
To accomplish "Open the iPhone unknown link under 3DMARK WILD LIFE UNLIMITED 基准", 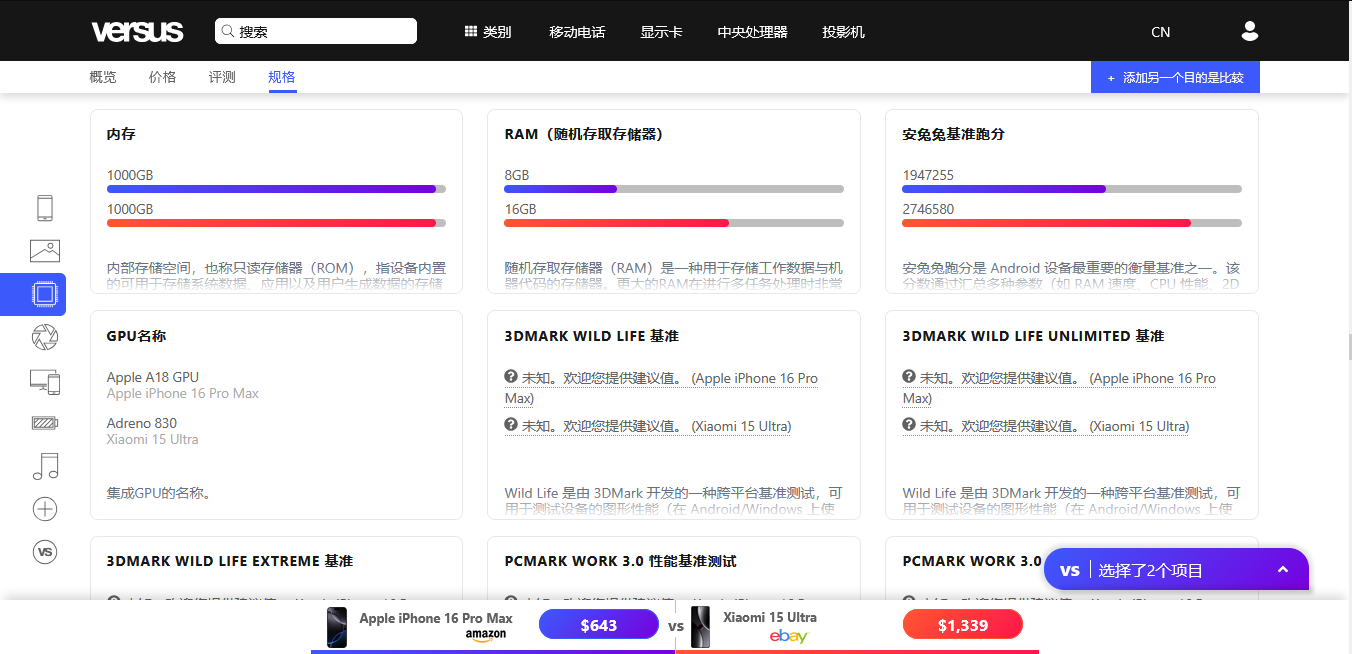I will point(1059,388).
